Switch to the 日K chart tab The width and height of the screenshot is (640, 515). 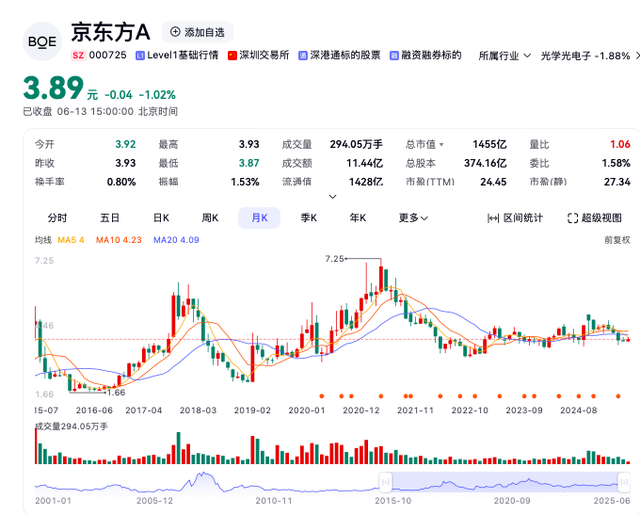[x=161, y=218]
